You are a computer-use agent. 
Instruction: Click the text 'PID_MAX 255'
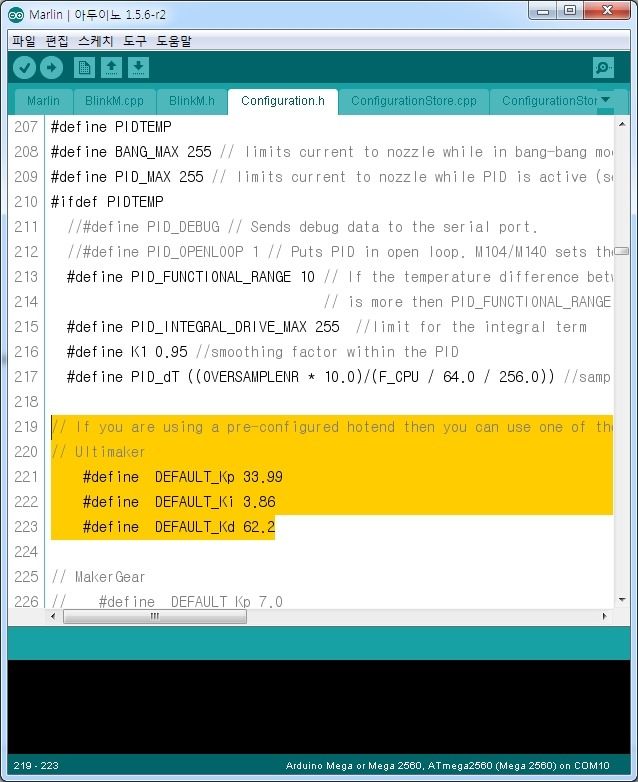pyautogui.click(x=159, y=177)
